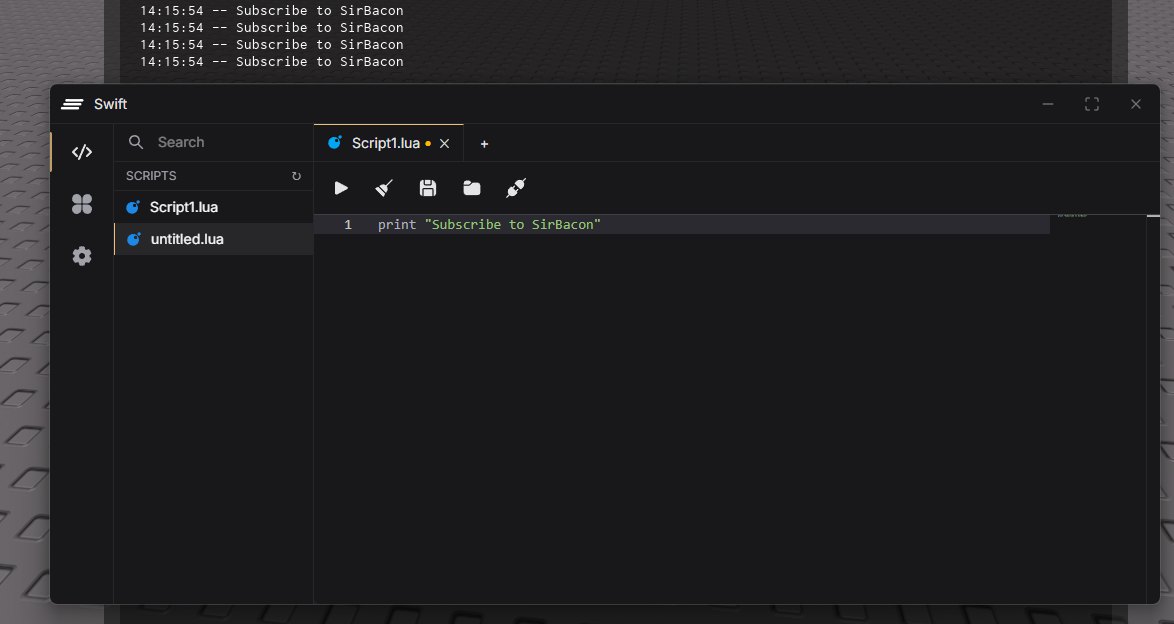The height and width of the screenshot is (624, 1174).
Task: Attach the executor with the plug icon
Action: [516, 188]
